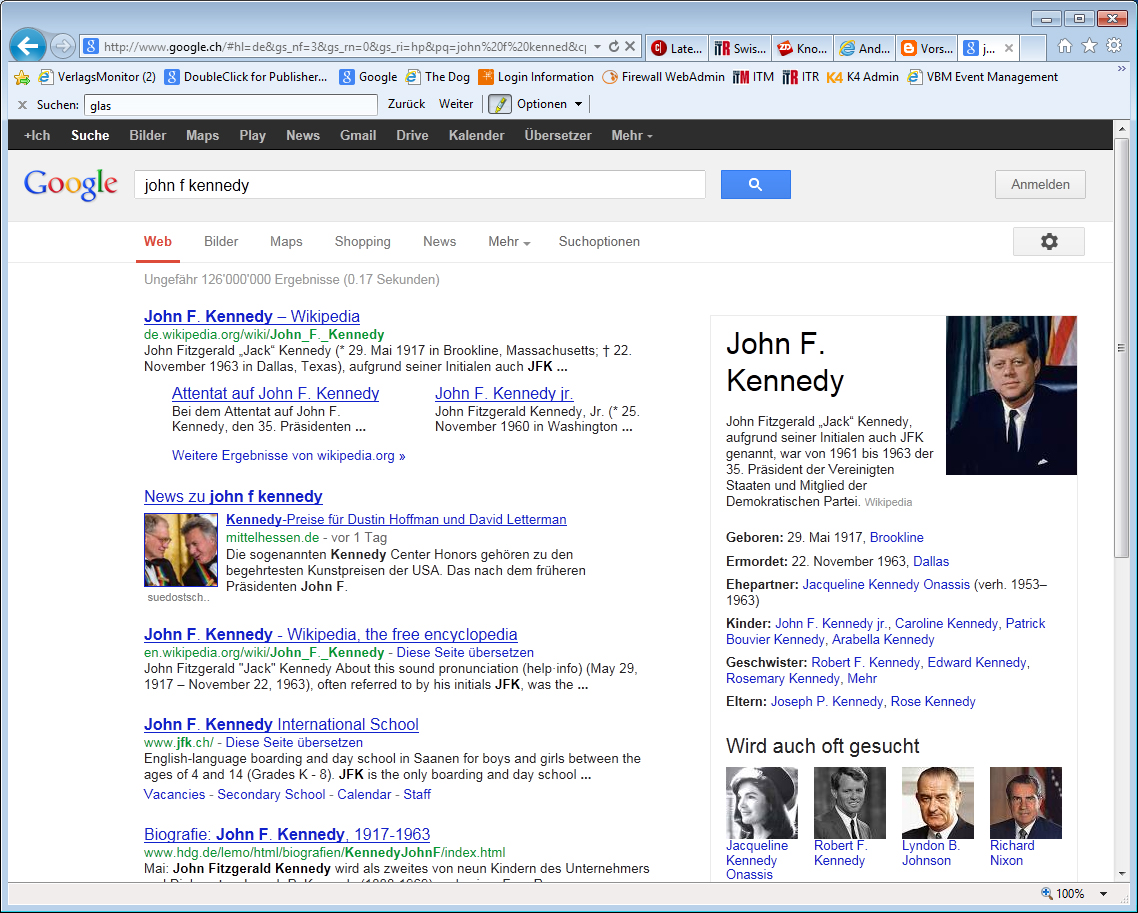Click the John F. Kennedy portrait photo
This screenshot has width=1138, height=913.
click(x=1011, y=396)
